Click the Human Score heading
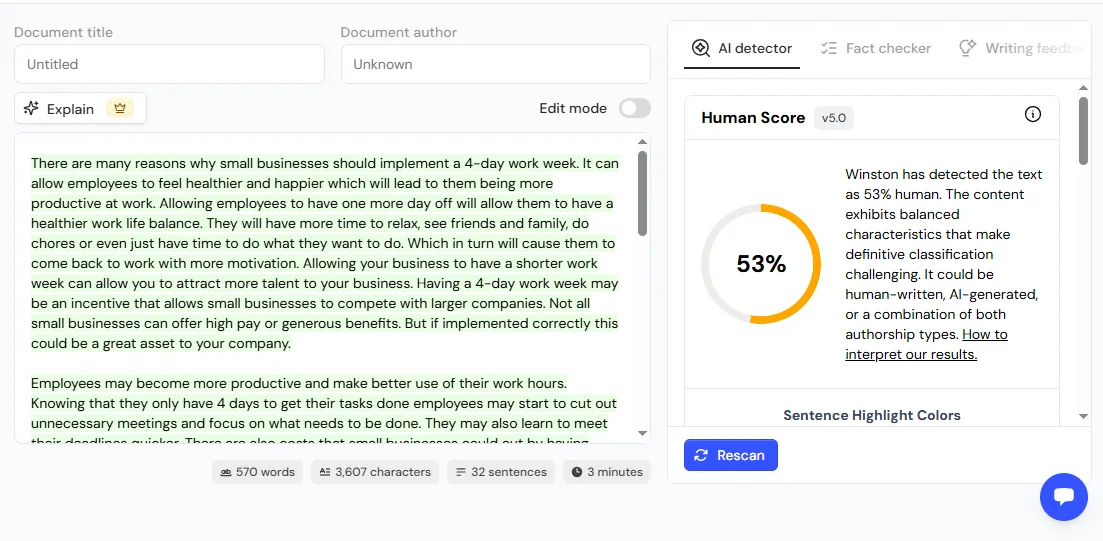The width and height of the screenshot is (1103, 541). click(753, 117)
